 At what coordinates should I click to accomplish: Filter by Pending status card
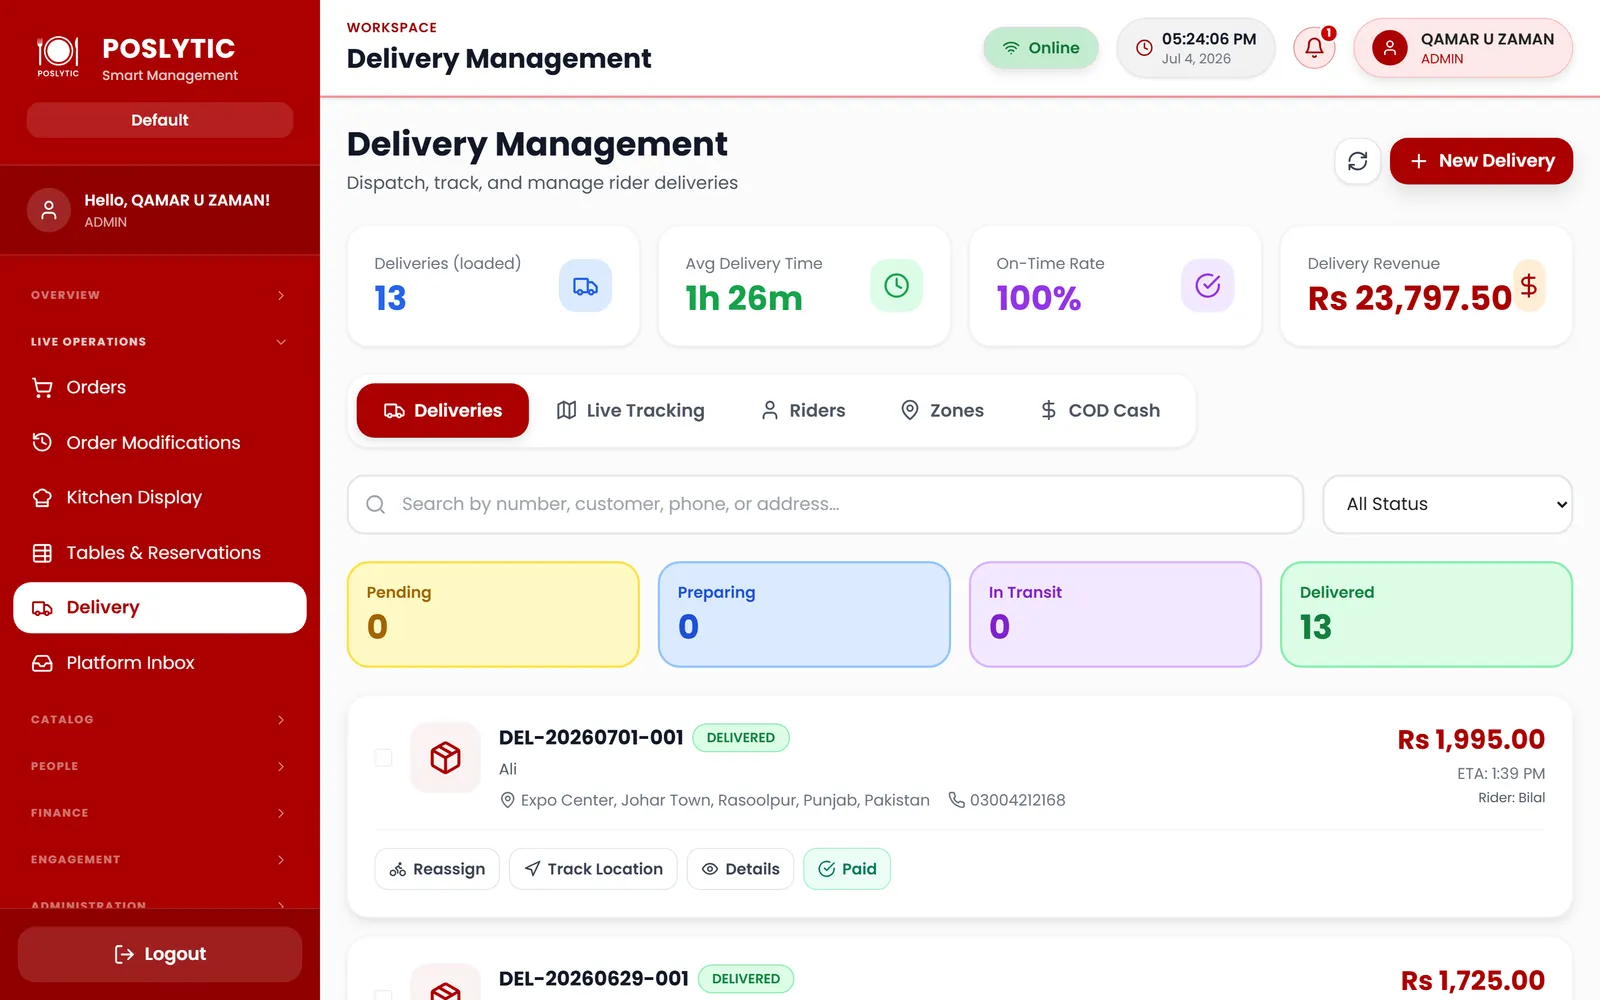coord(493,614)
